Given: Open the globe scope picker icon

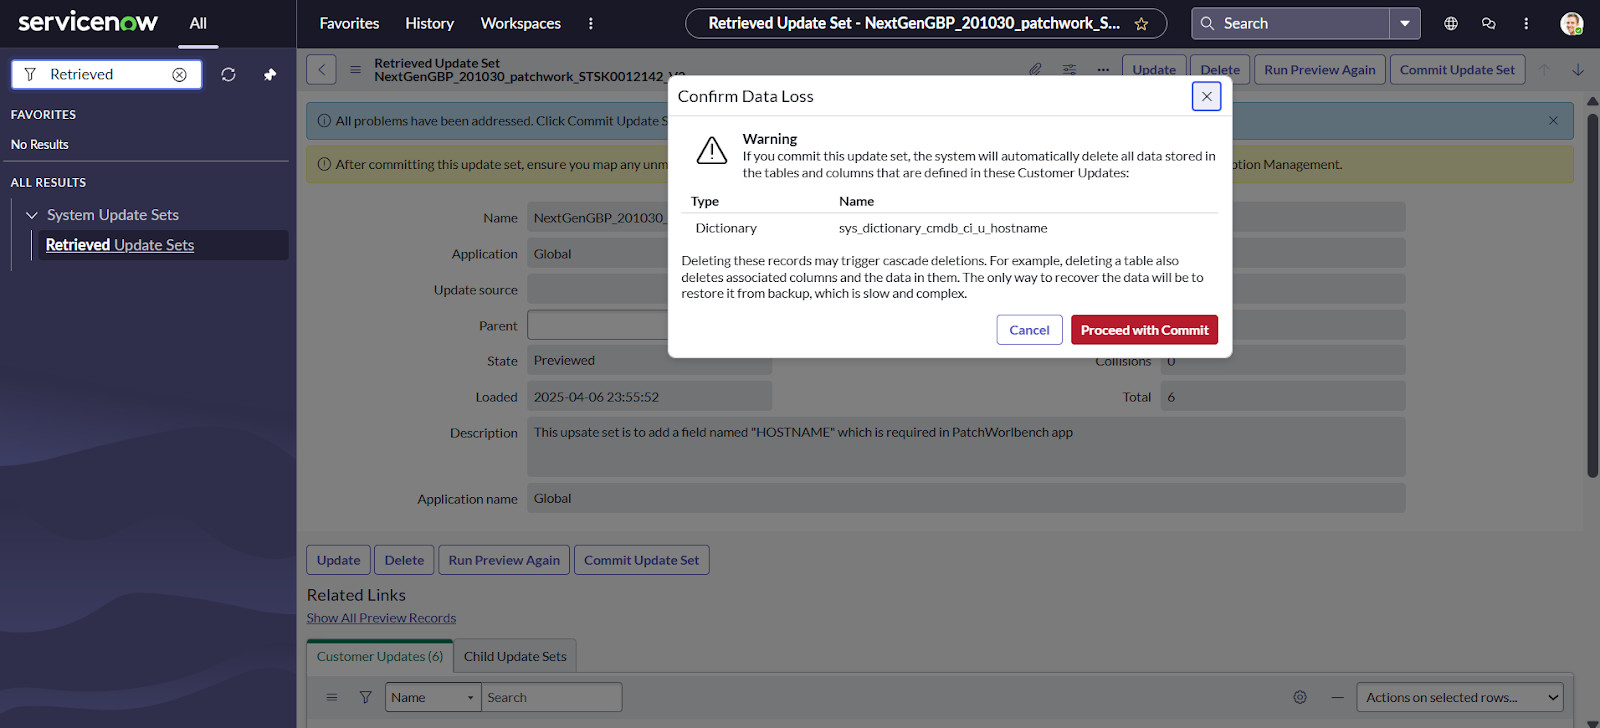Looking at the screenshot, I should 1451,23.
